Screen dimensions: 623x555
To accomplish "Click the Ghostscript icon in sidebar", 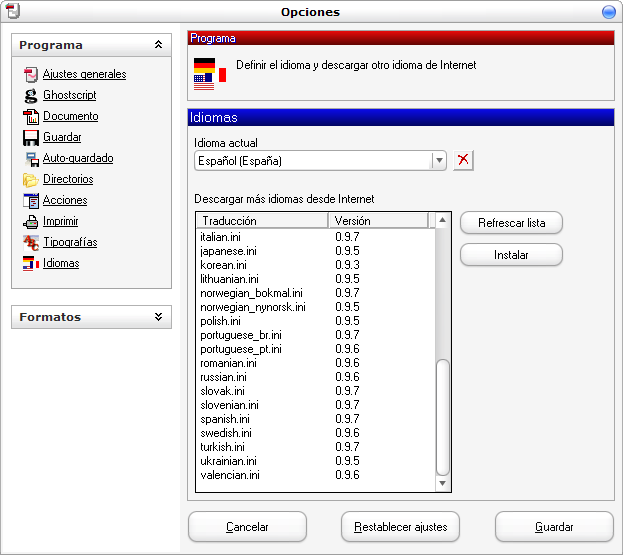I will (32, 96).
